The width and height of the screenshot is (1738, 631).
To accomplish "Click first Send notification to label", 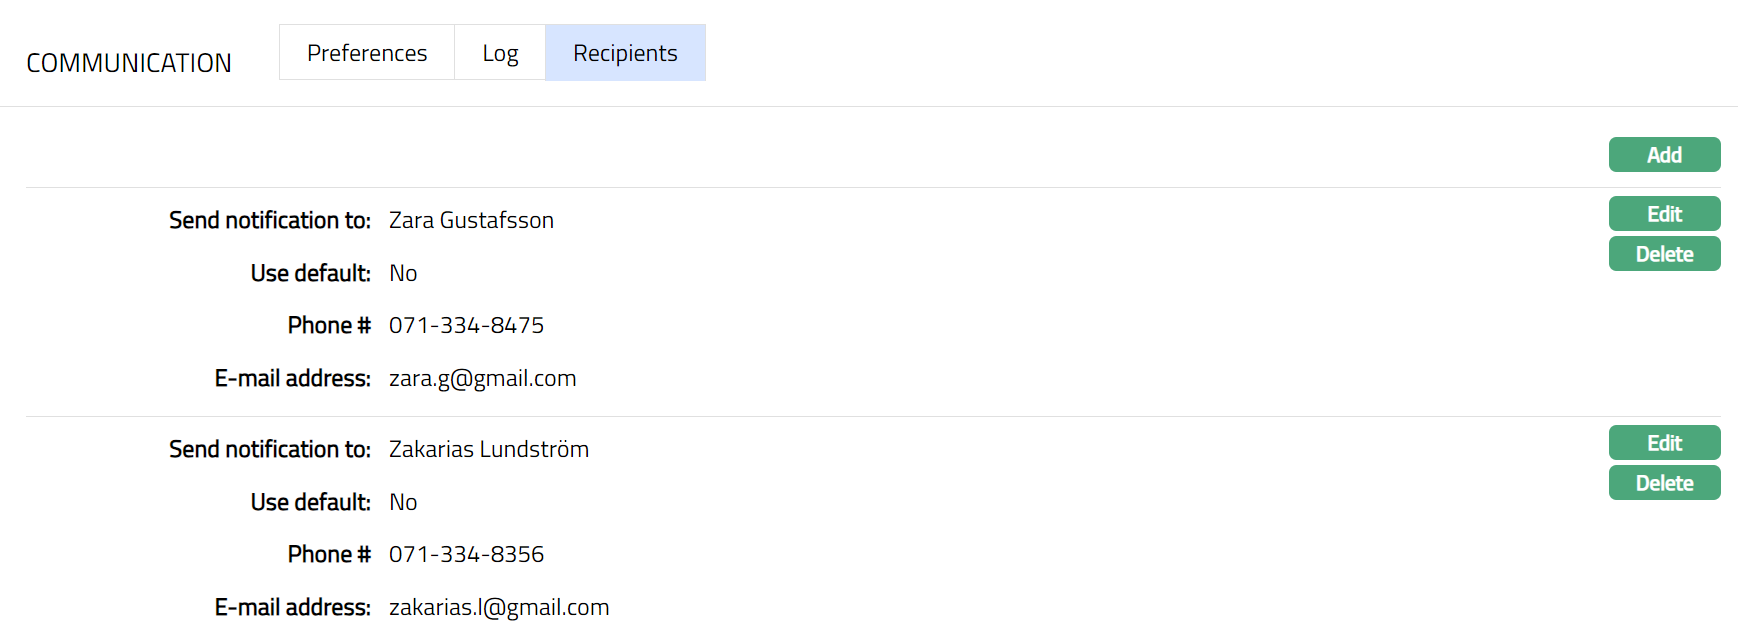I will pos(269,220).
